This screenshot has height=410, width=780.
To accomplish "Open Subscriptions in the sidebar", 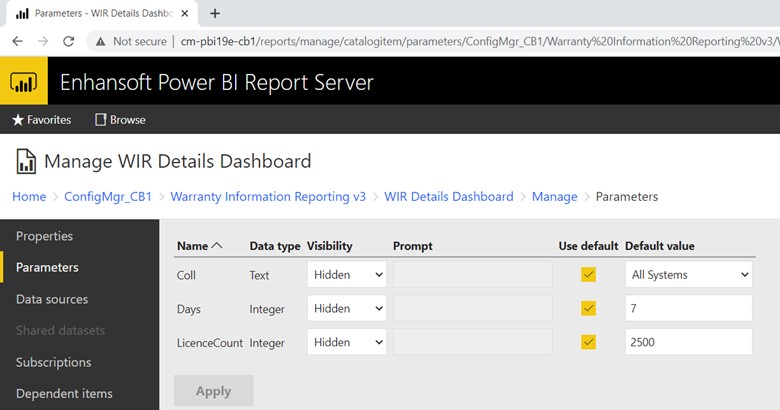I will tap(53, 362).
